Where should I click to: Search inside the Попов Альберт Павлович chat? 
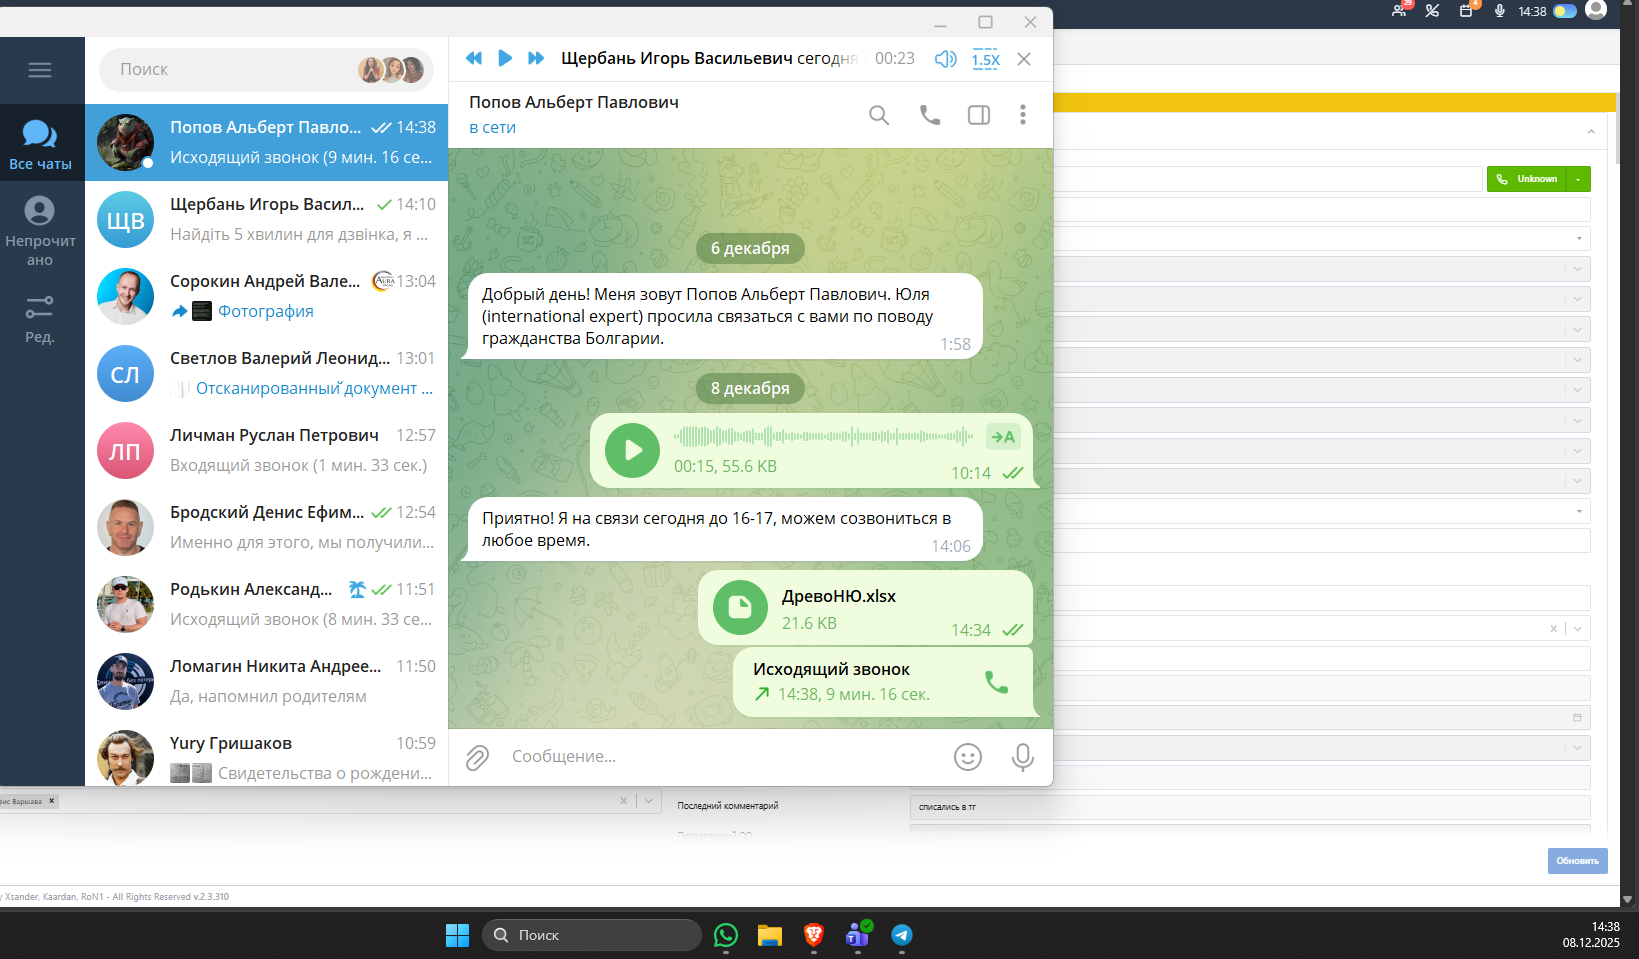pyautogui.click(x=879, y=115)
